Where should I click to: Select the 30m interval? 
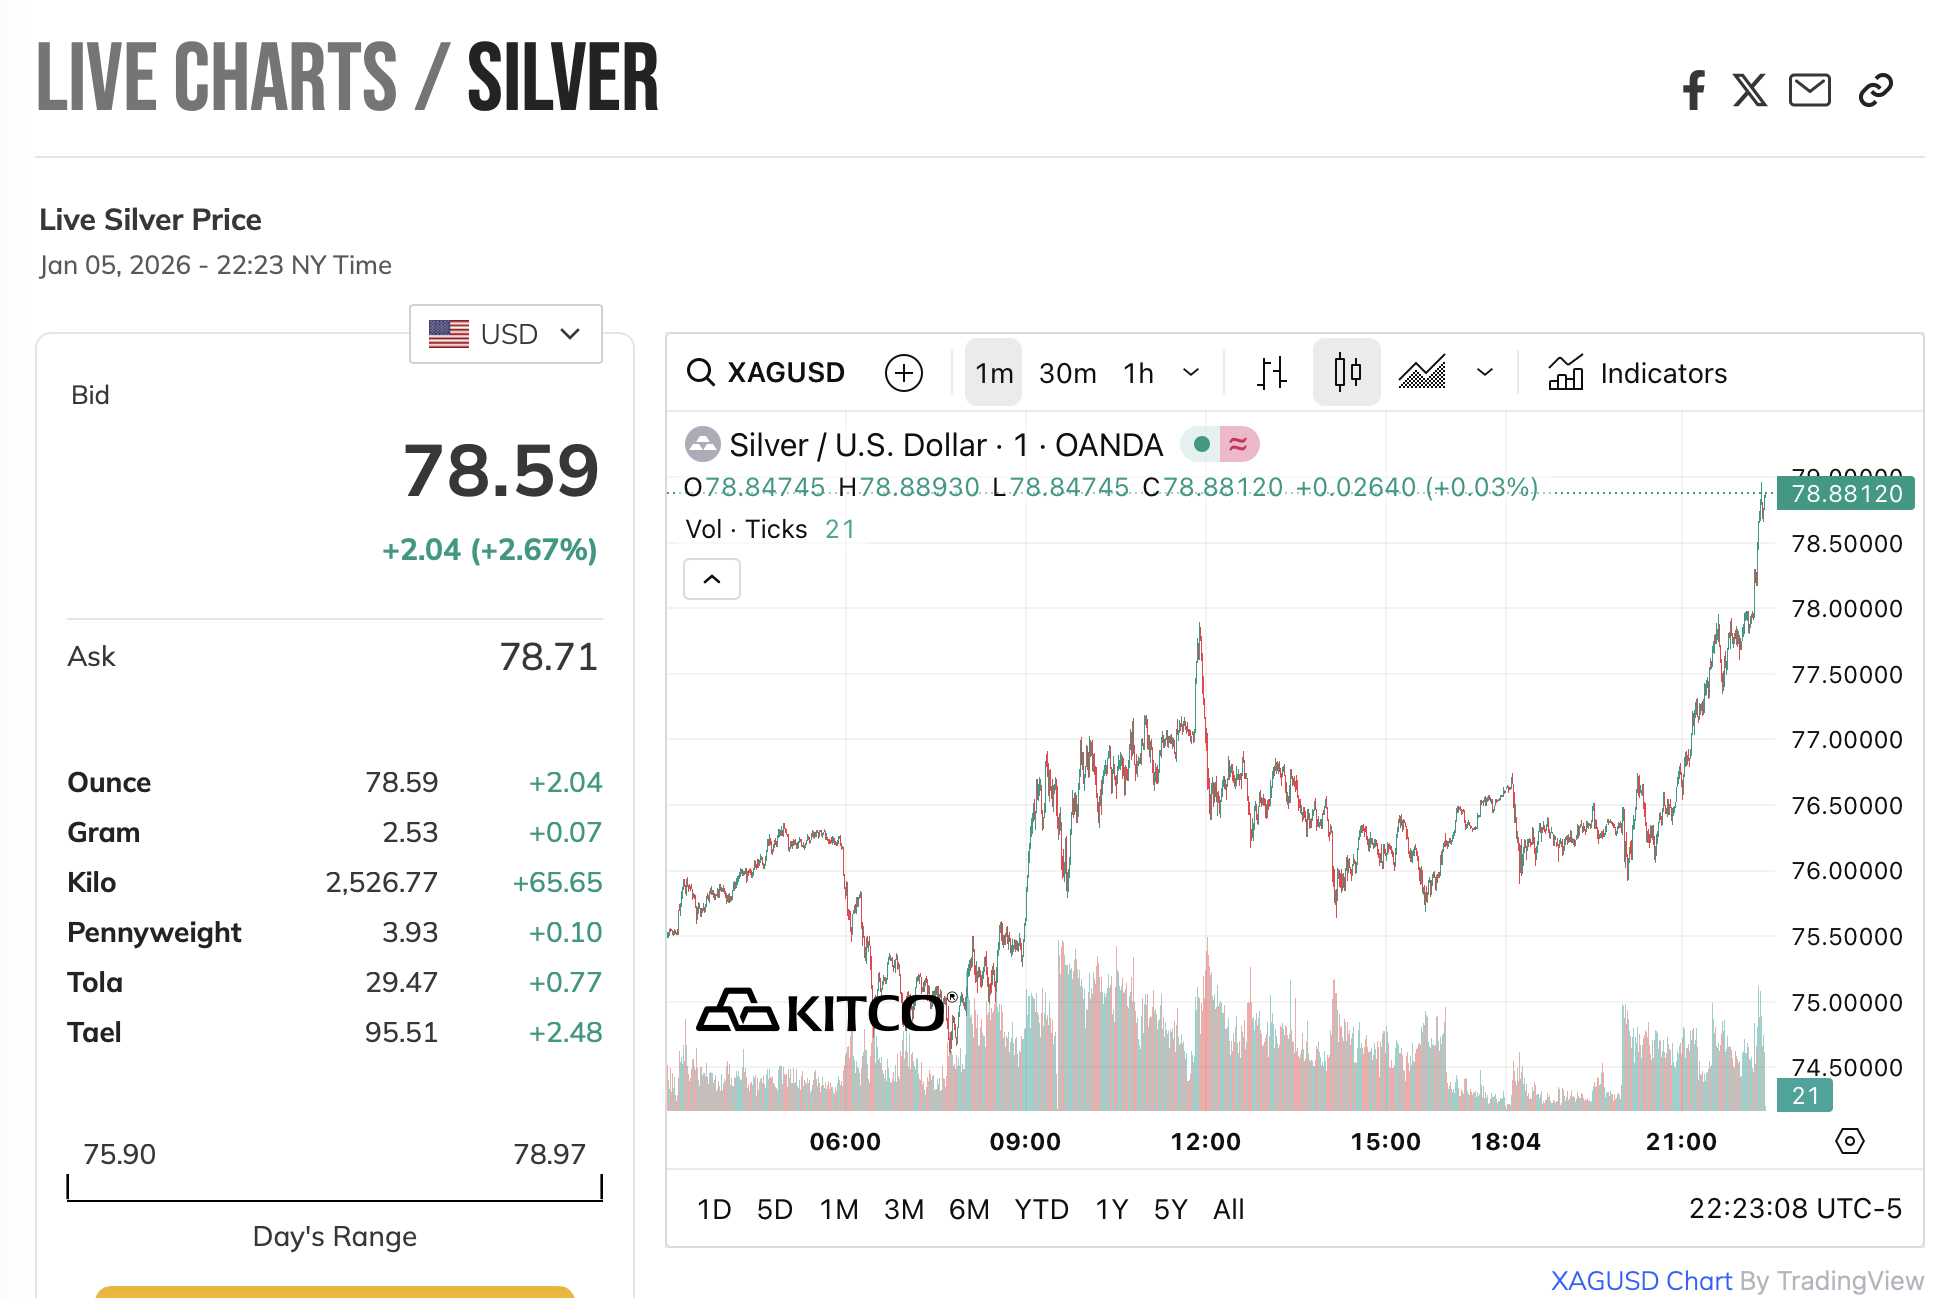(1067, 373)
